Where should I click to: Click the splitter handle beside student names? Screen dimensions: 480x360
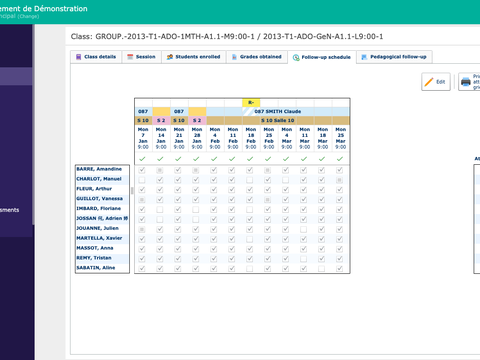(x=132, y=190)
